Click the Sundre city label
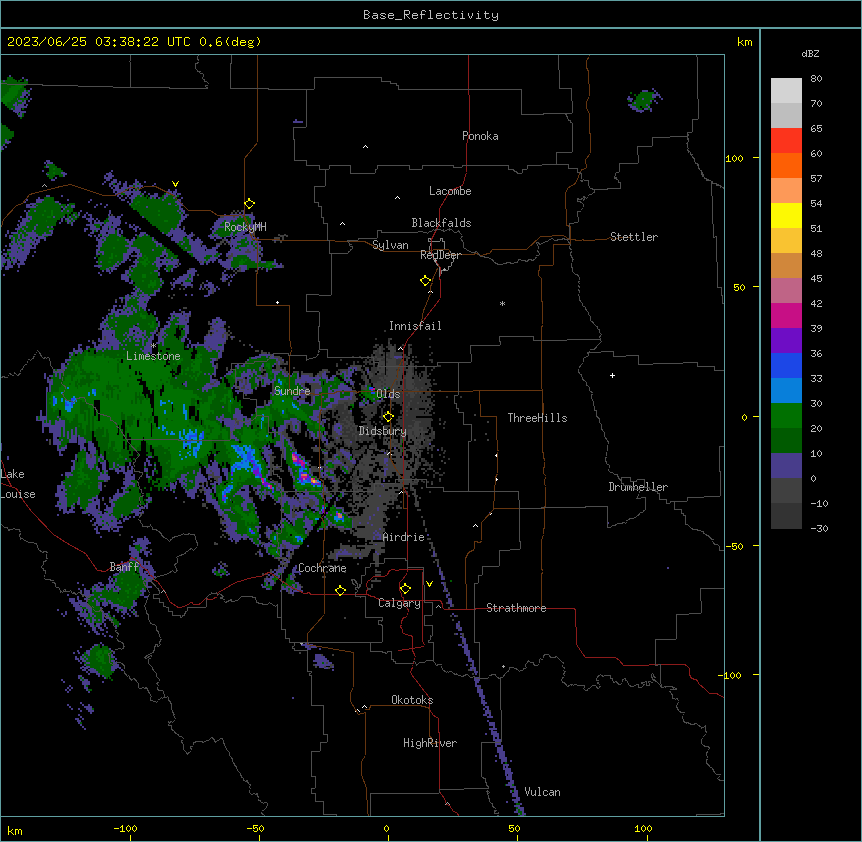This screenshot has height=842, width=862. click(292, 391)
